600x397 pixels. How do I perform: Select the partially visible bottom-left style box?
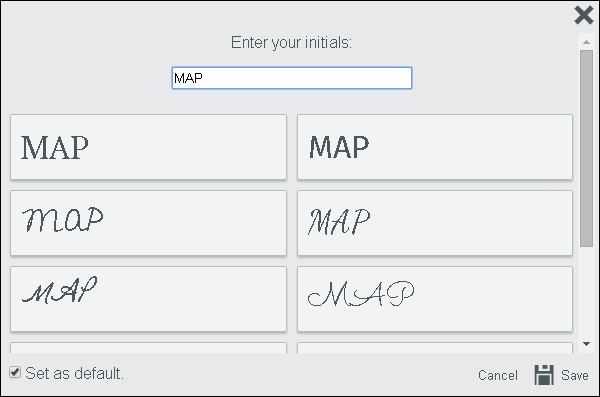click(148, 348)
